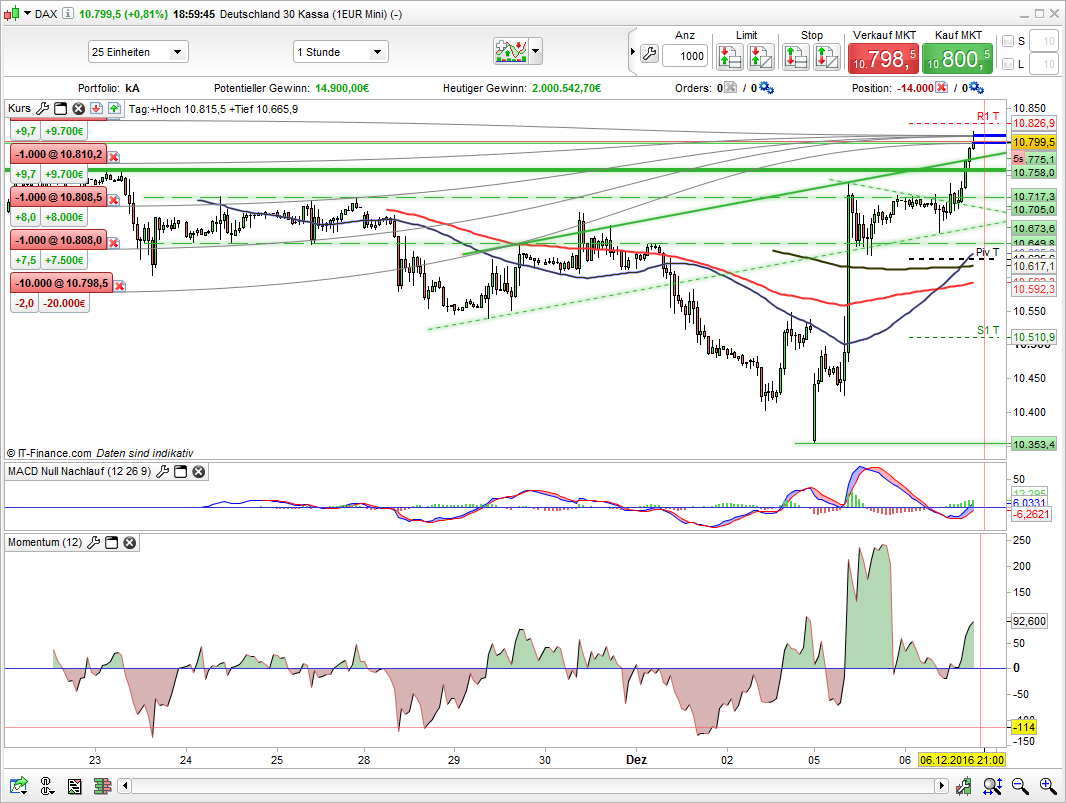Show DAX instrument info
The image size is (1066, 803).
click(x=68, y=14)
